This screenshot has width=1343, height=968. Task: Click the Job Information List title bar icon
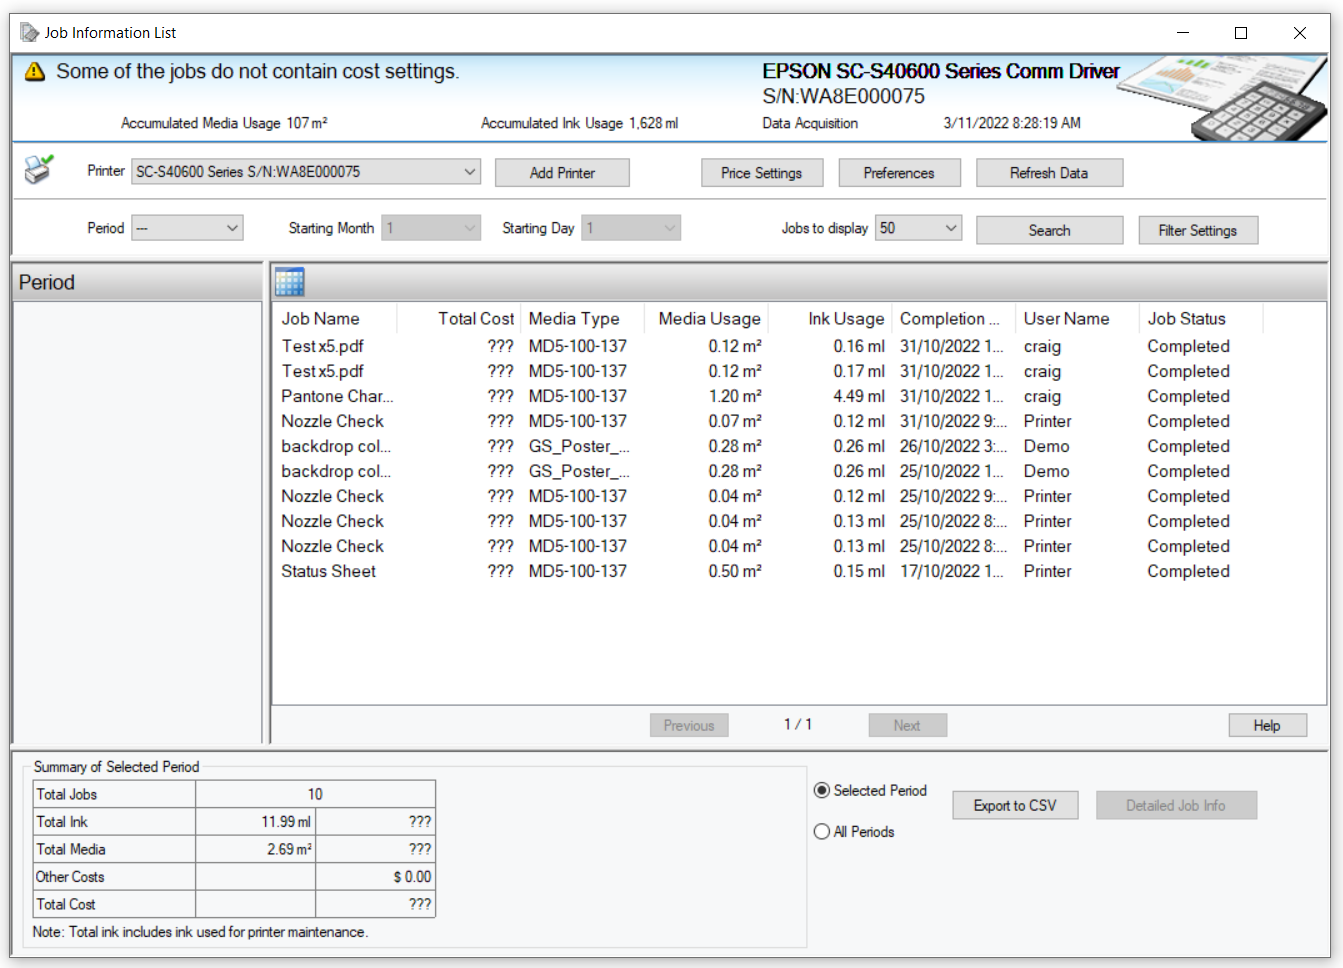point(29,32)
